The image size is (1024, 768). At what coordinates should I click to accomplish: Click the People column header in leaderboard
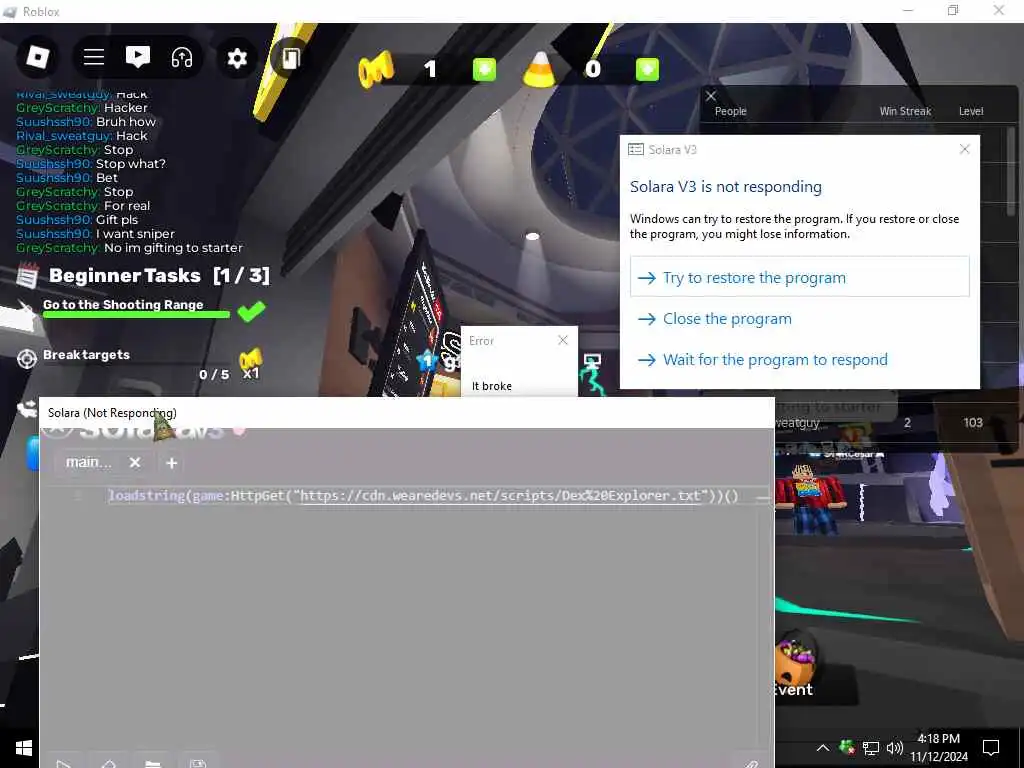[x=730, y=111]
